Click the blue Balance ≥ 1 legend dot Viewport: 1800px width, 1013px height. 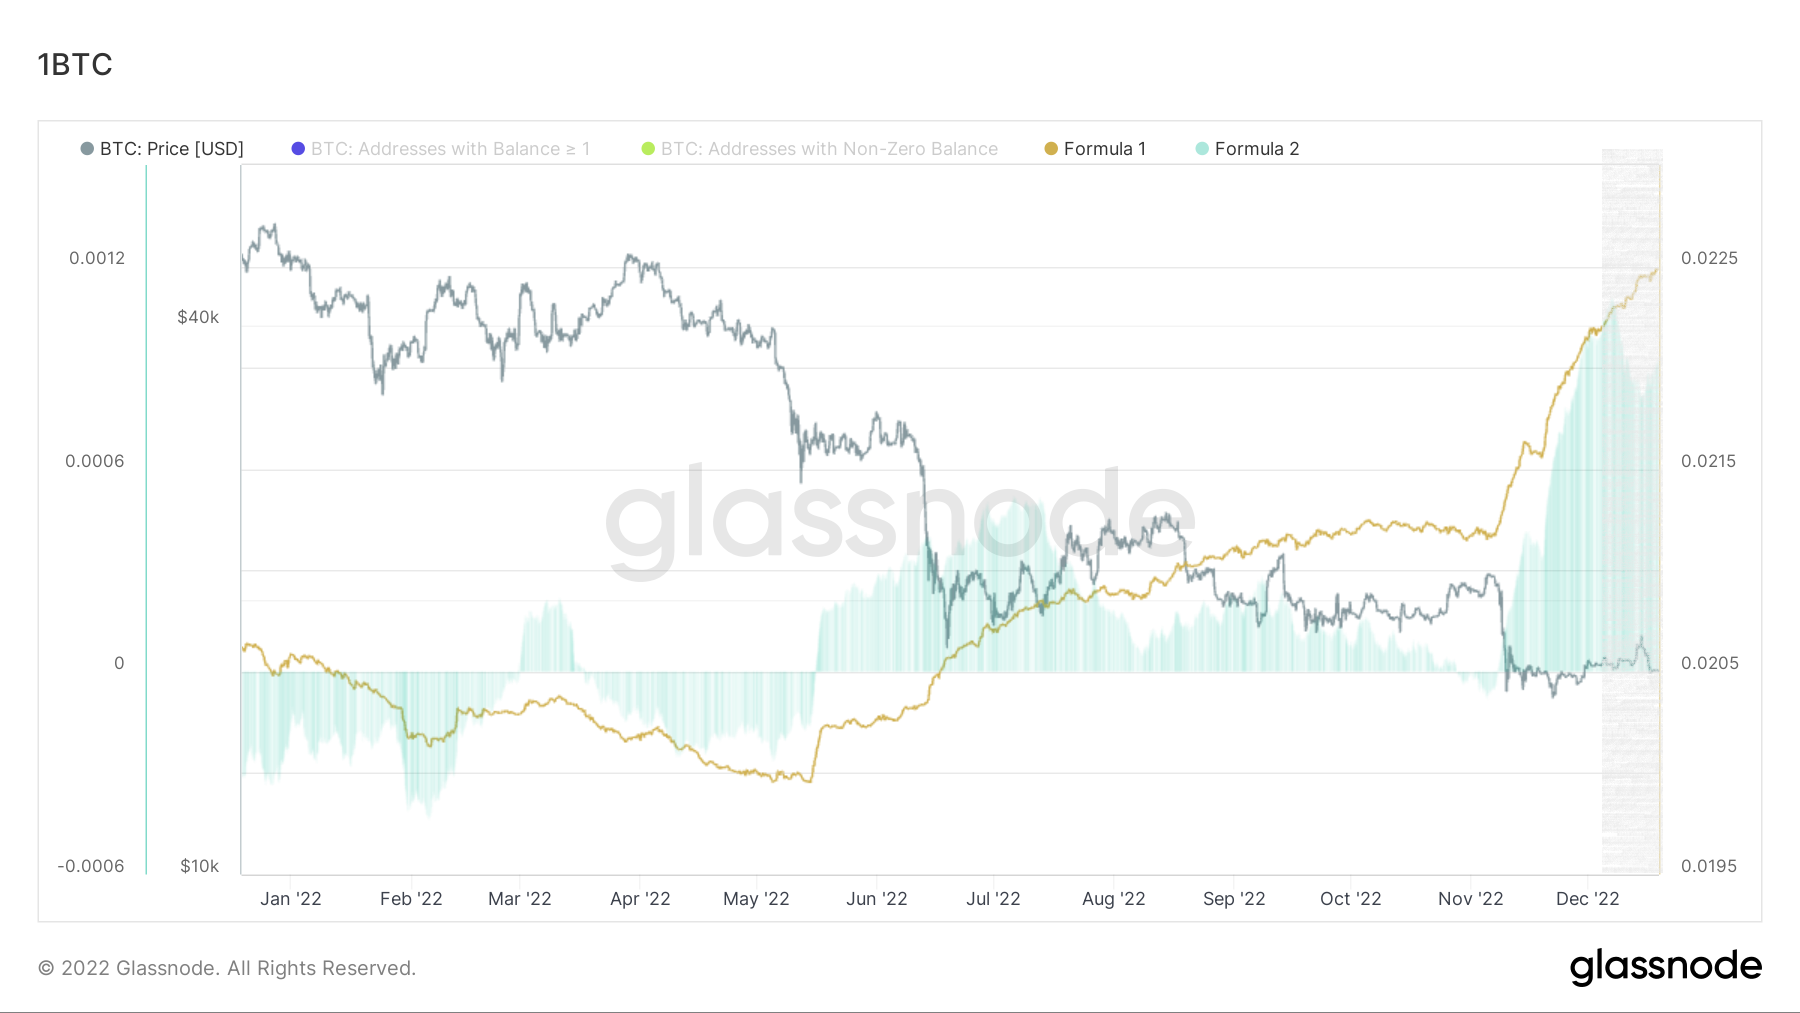[x=298, y=149]
